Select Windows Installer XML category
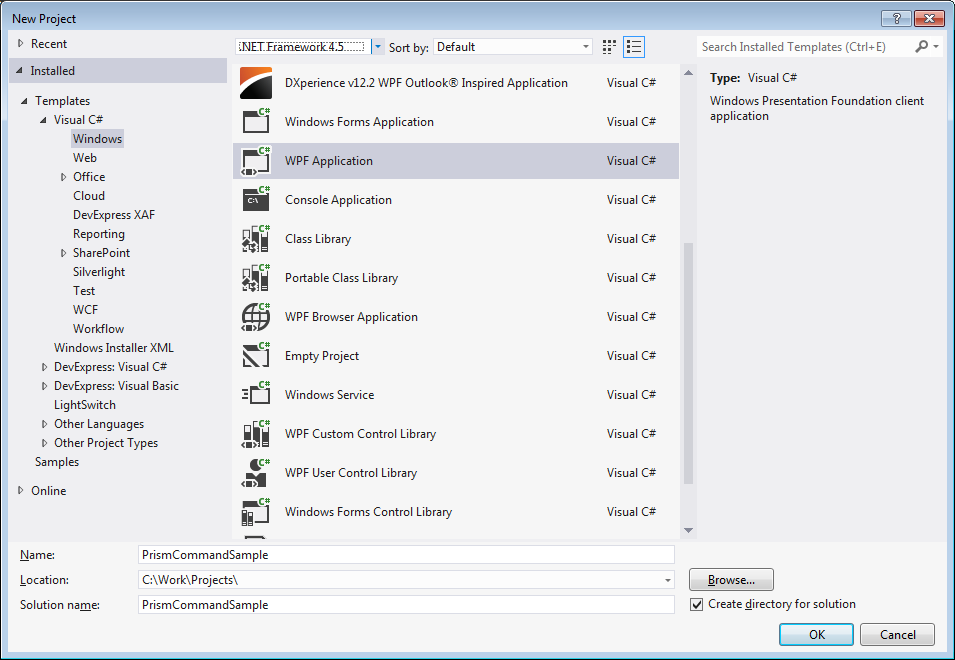This screenshot has height=660, width=955. pyautogui.click(x=113, y=348)
